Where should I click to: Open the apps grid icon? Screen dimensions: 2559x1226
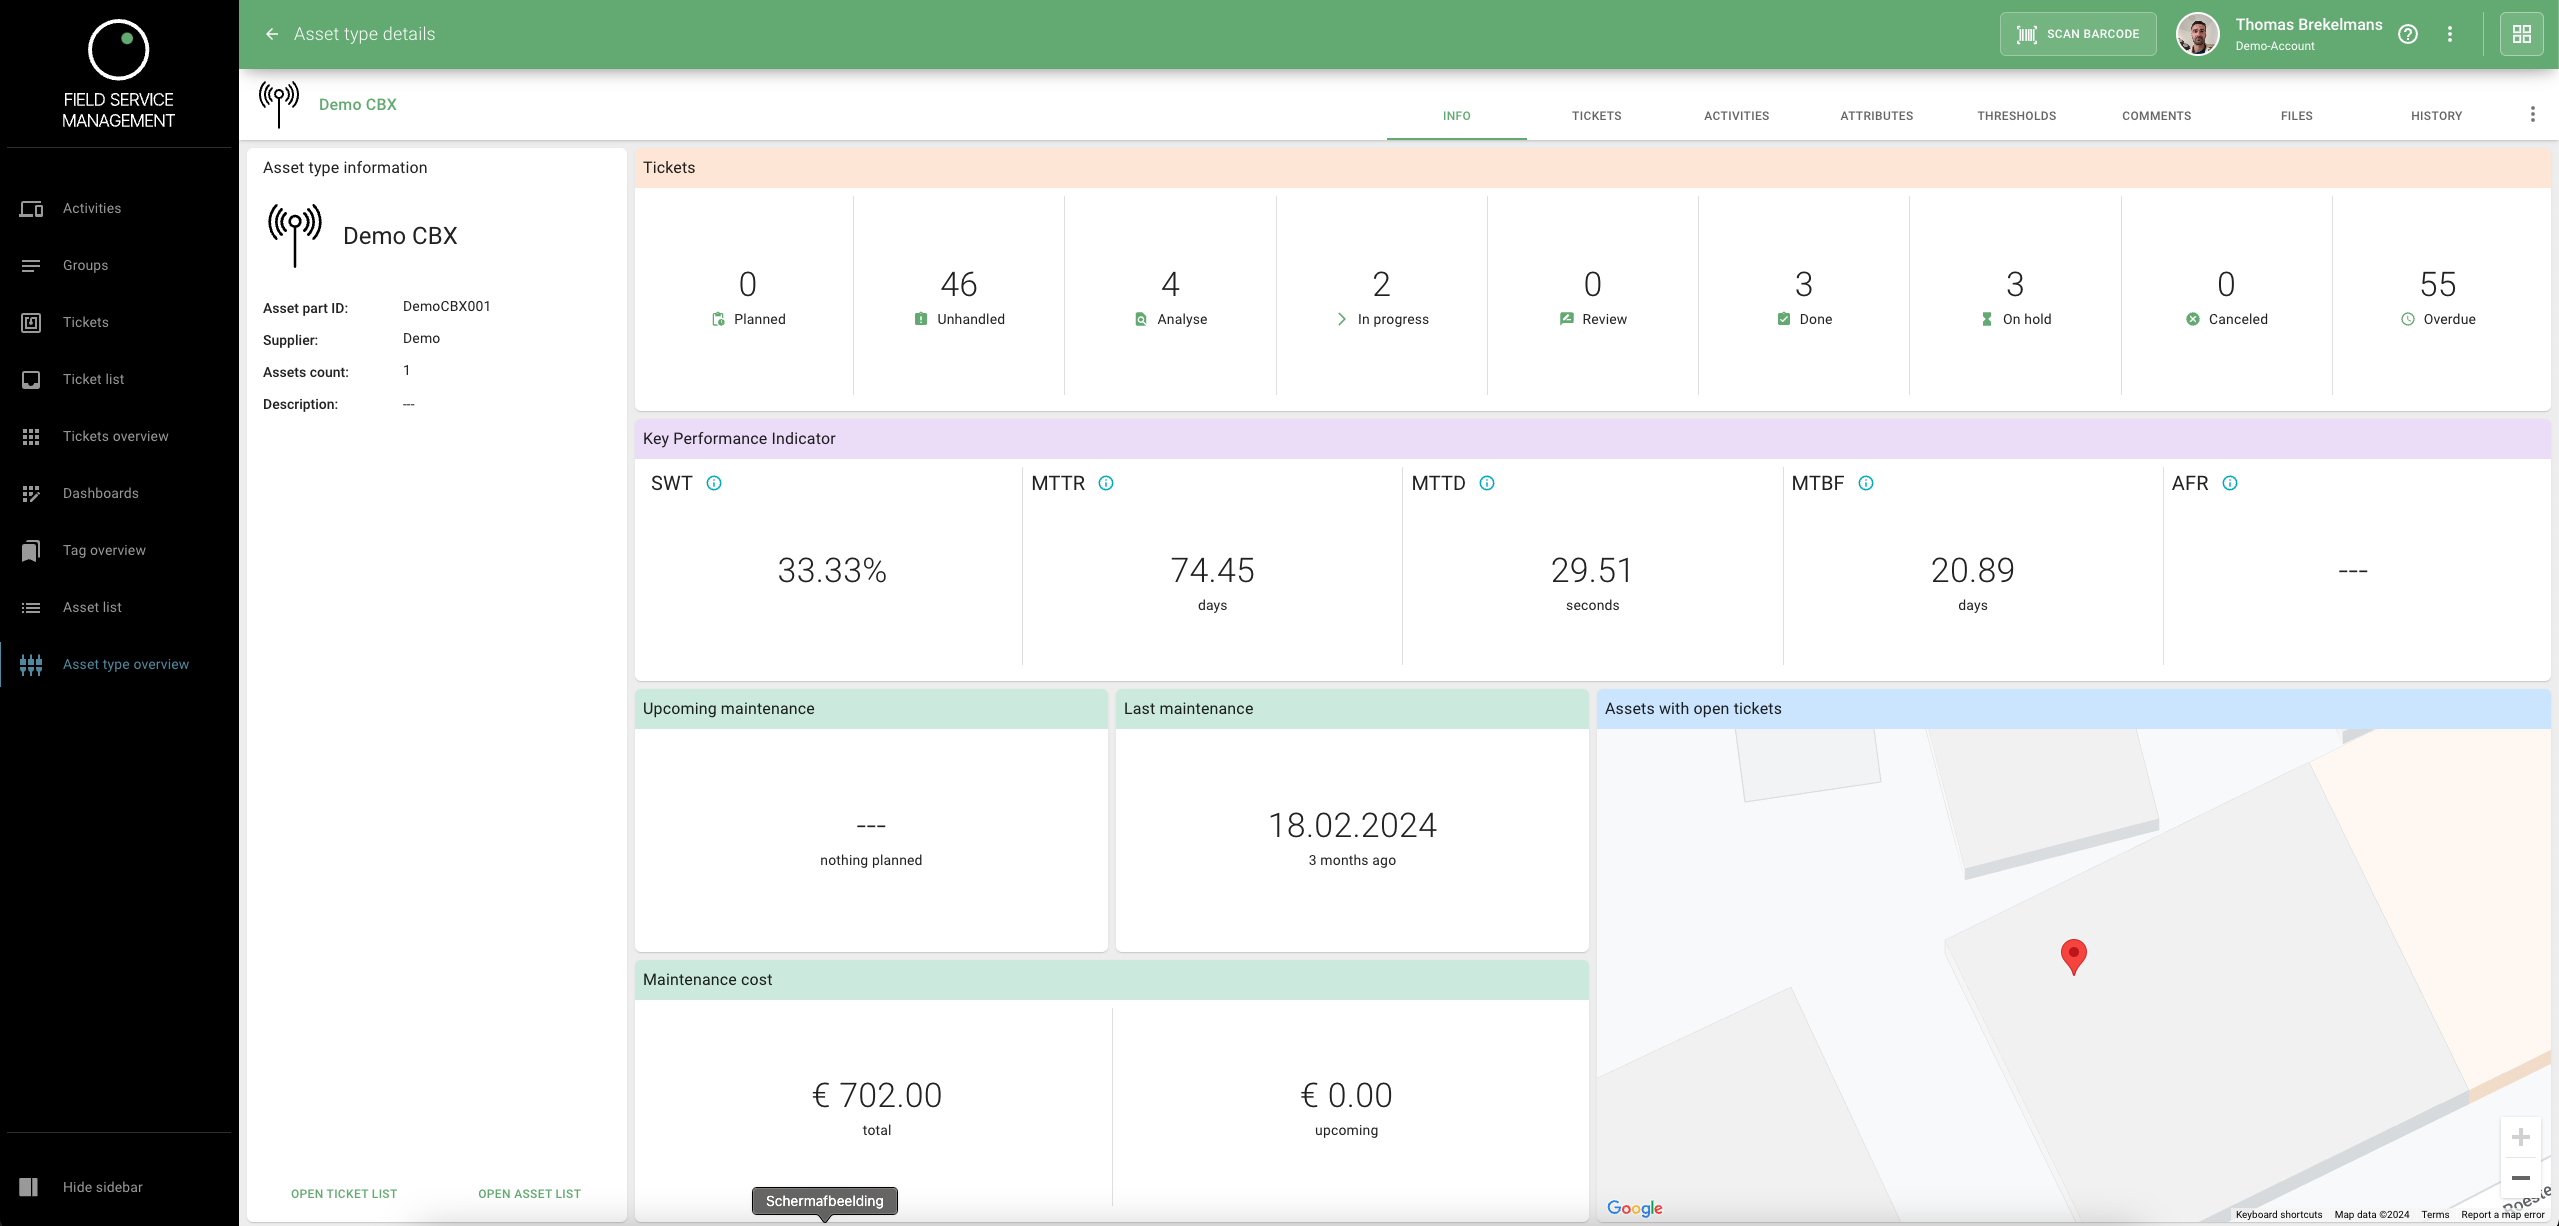point(2521,34)
